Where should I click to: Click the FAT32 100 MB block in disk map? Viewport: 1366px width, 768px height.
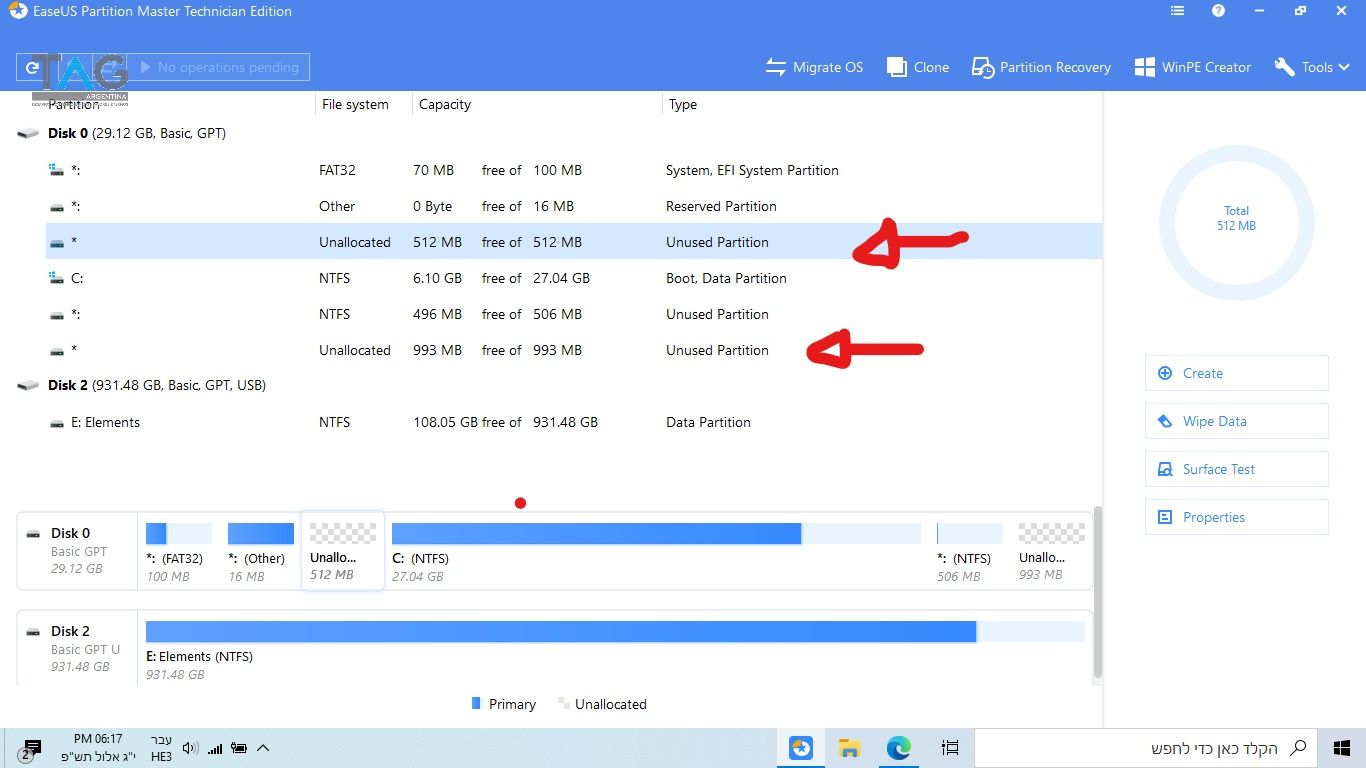pos(179,553)
